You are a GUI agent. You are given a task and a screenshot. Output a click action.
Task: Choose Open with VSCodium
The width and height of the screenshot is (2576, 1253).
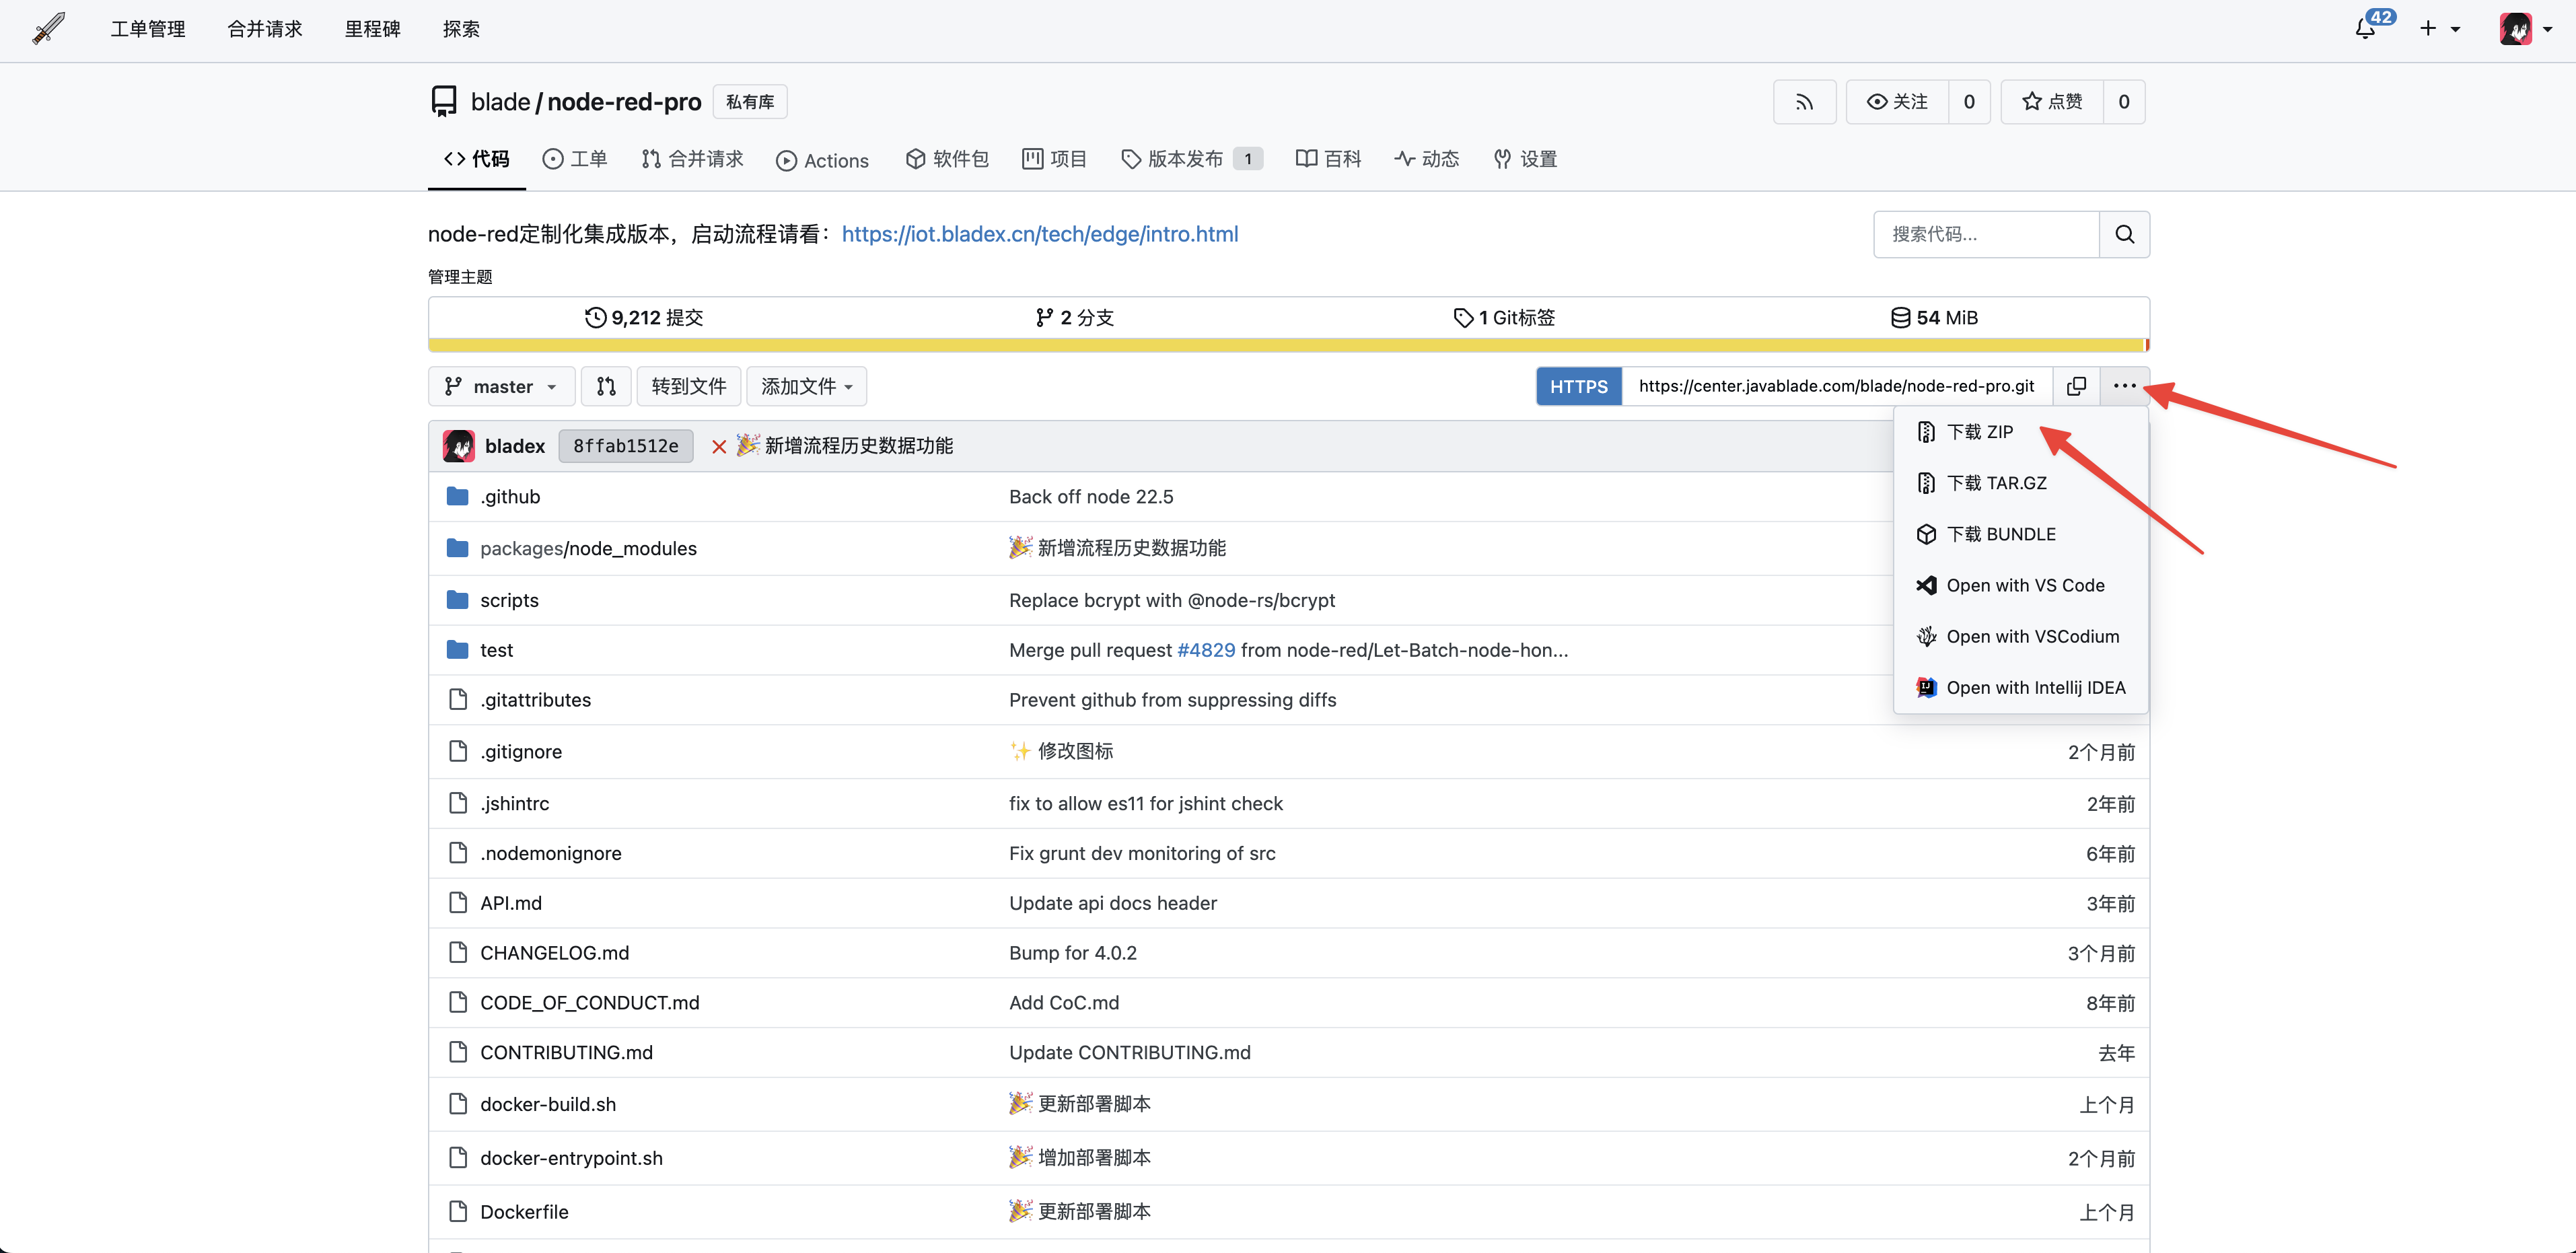coord(2021,636)
